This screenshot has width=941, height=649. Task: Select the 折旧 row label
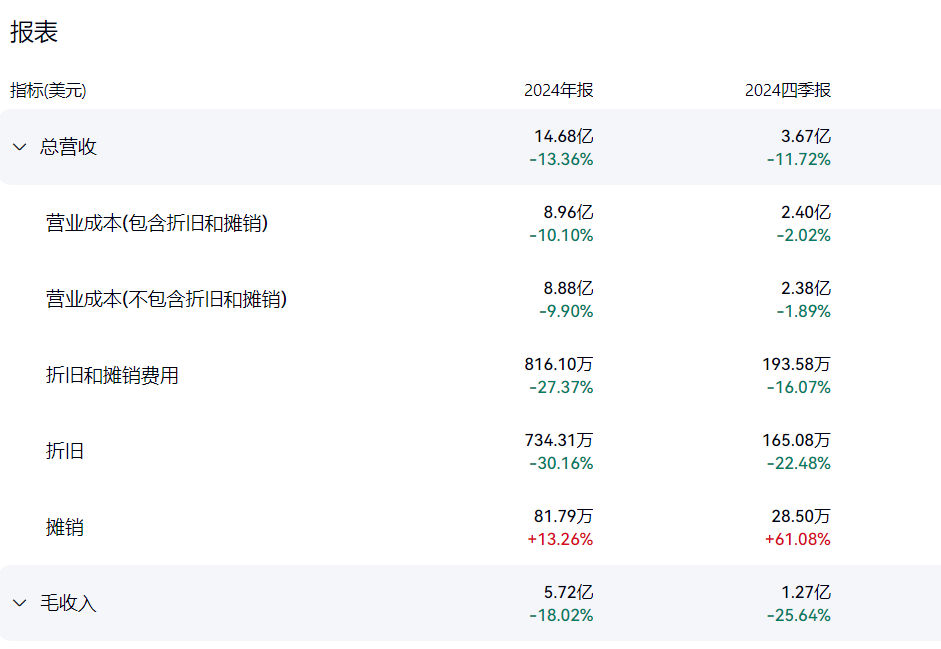(x=65, y=451)
